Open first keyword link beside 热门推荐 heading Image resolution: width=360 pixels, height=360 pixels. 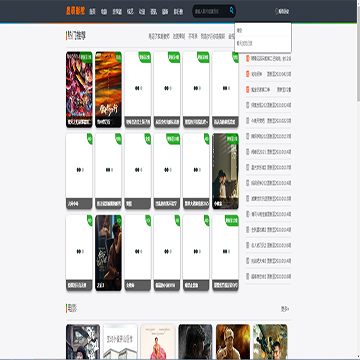159,36
